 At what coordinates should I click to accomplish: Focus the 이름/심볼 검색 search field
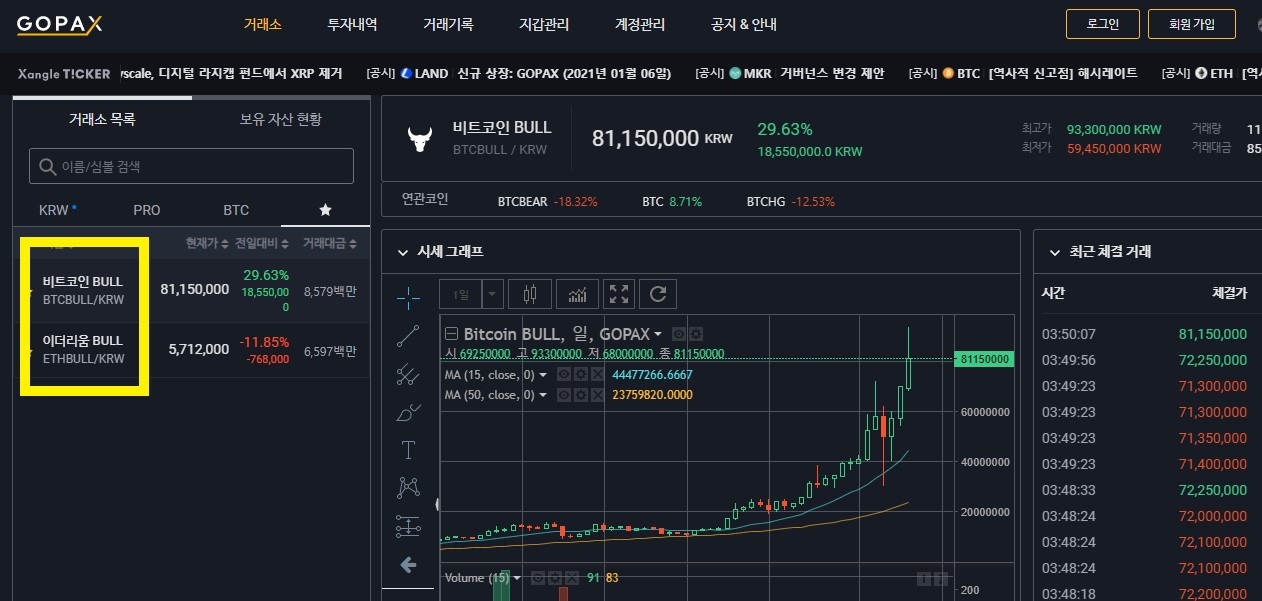coord(192,167)
